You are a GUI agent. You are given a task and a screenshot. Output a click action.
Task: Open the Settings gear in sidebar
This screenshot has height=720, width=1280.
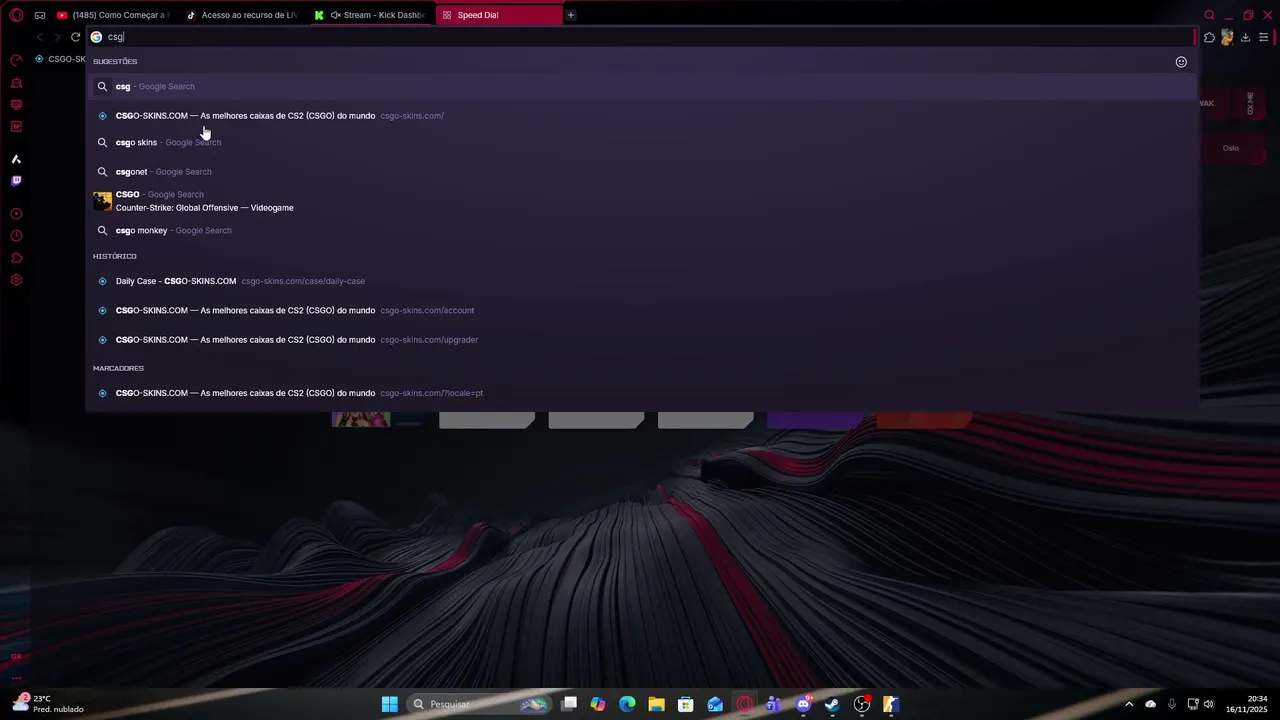(16, 280)
